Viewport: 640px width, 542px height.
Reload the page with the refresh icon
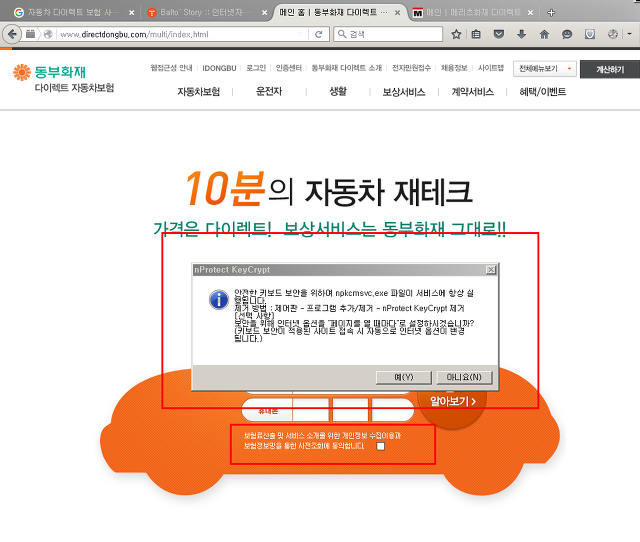point(319,34)
